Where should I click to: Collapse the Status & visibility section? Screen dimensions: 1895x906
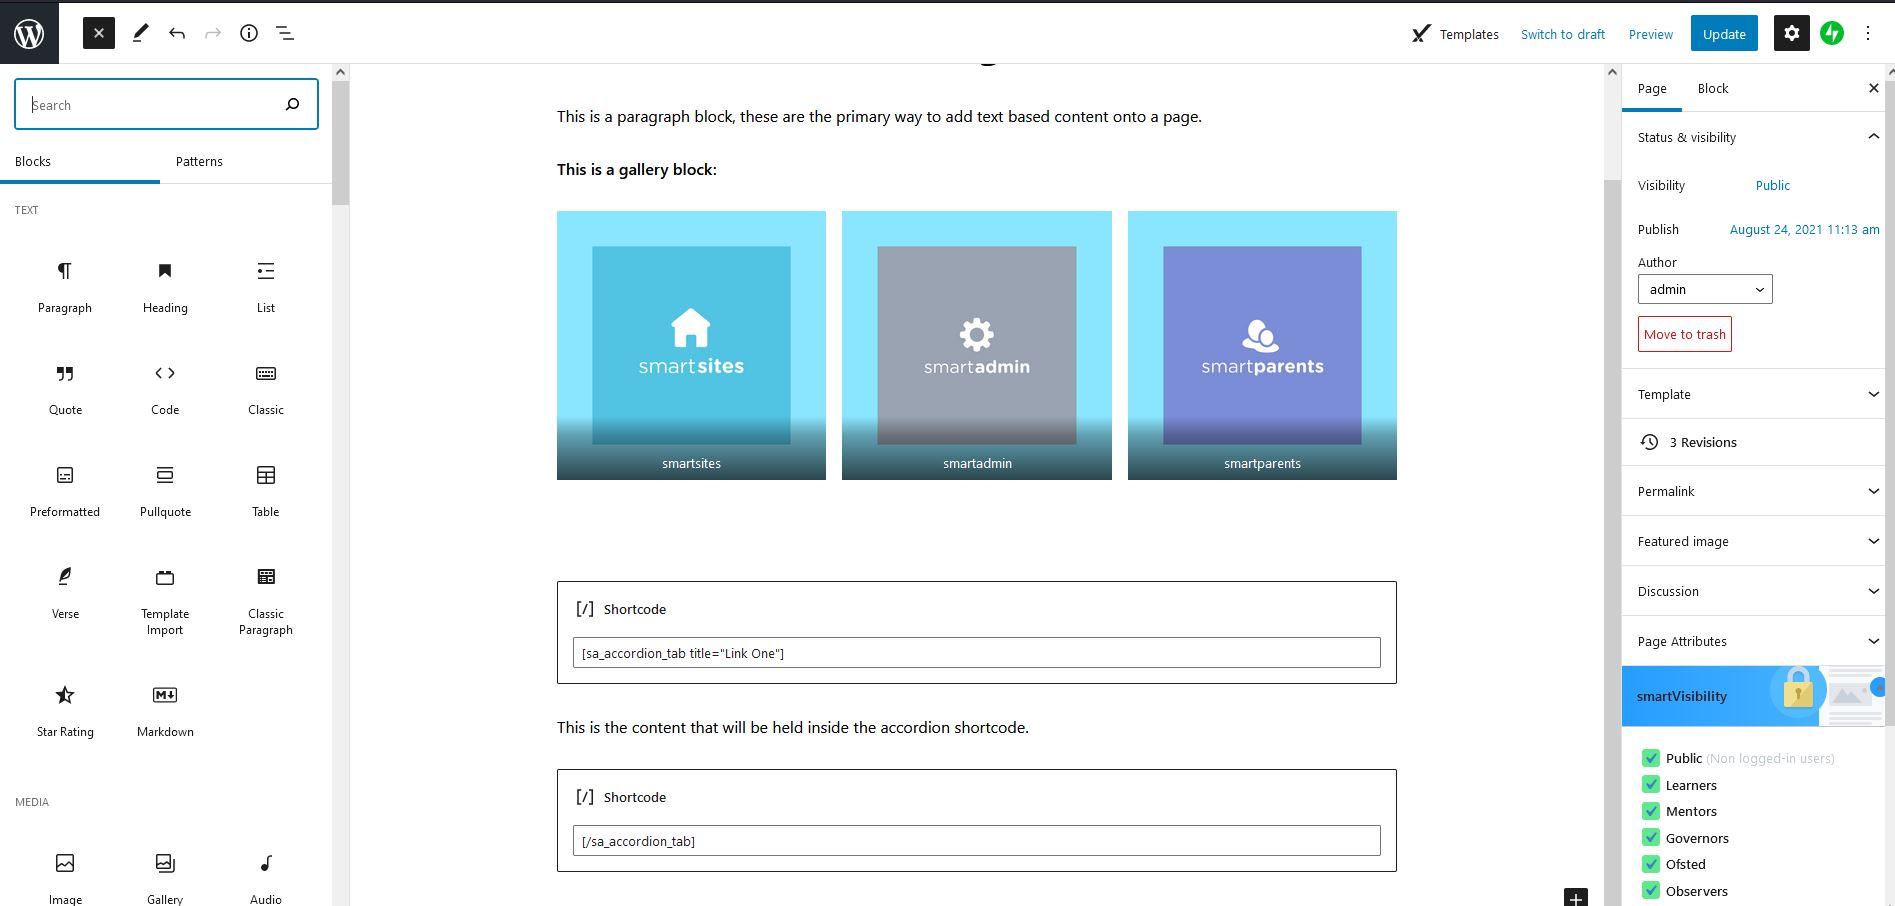click(1753, 137)
